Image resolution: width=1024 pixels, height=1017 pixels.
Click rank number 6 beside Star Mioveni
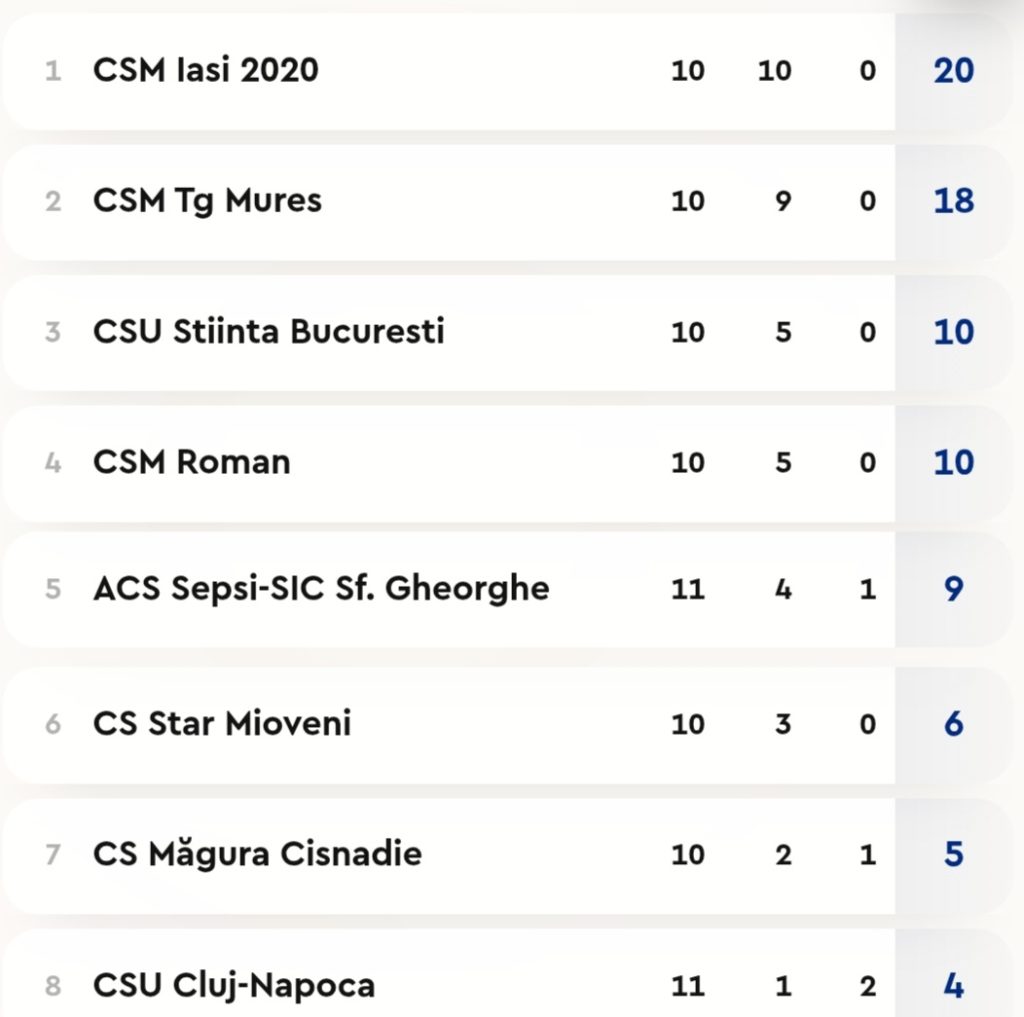coord(53,724)
